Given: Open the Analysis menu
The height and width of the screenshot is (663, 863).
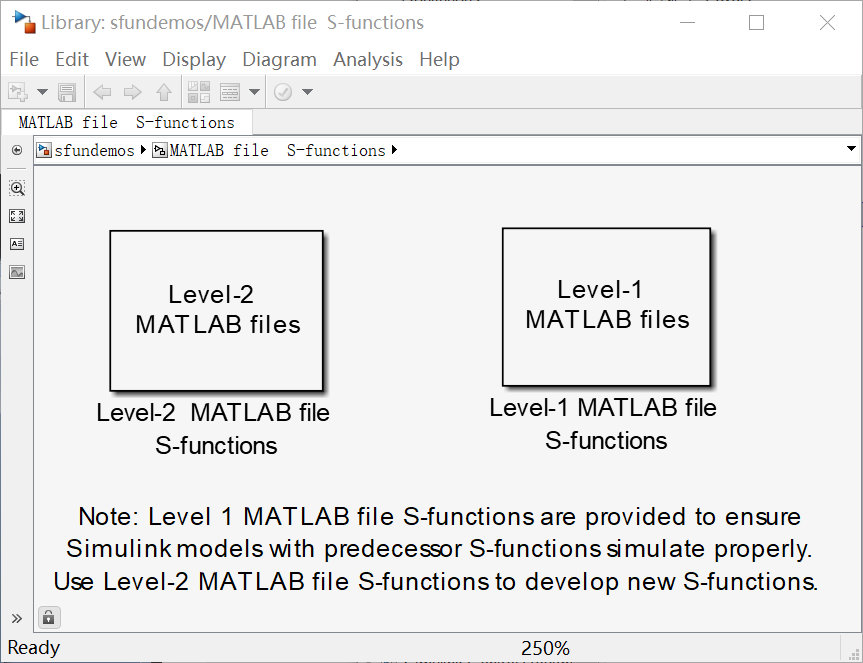Looking at the screenshot, I should (368, 60).
